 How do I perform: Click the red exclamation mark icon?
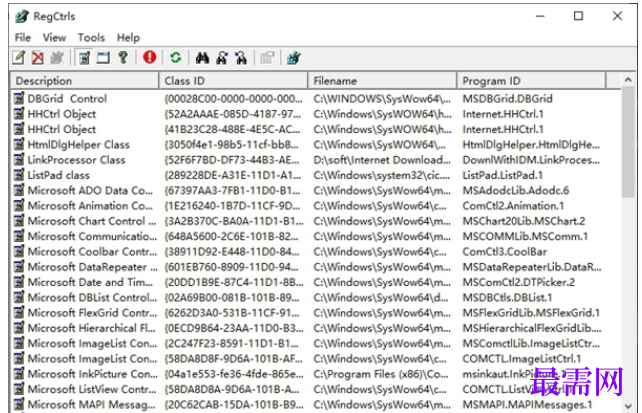pyautogui.click(x=149, y=57)
